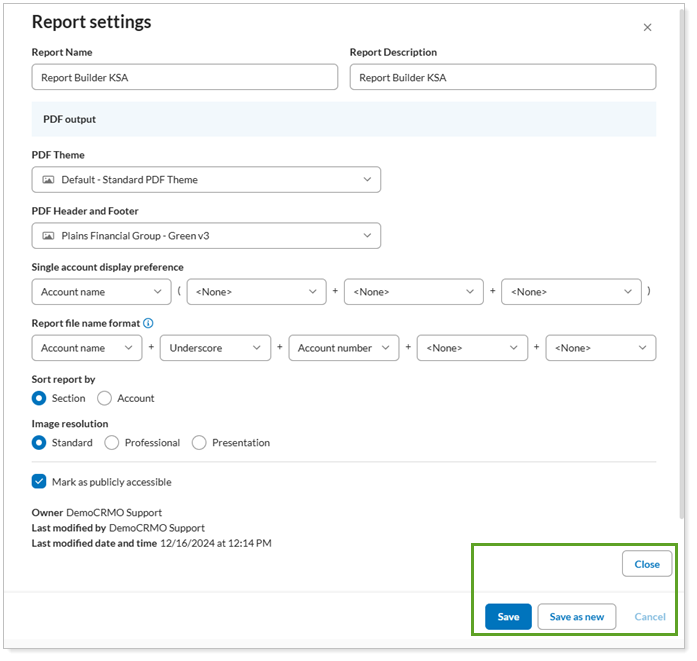This screenshot has height=661, width=697.
Task: Choose Professional image resolution
Action: point(112,442)
